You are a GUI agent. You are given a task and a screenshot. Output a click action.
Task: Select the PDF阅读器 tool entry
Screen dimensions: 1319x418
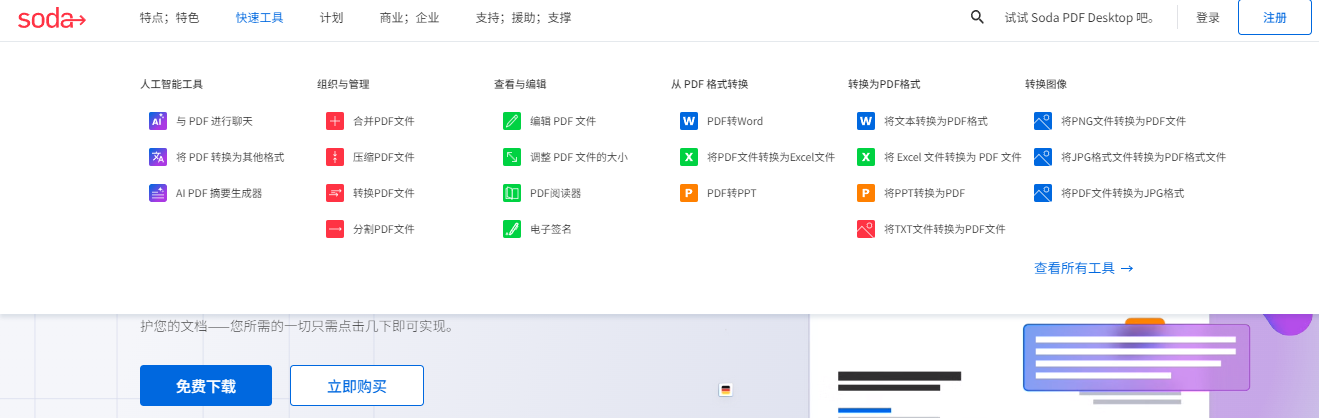coord(555,193)
